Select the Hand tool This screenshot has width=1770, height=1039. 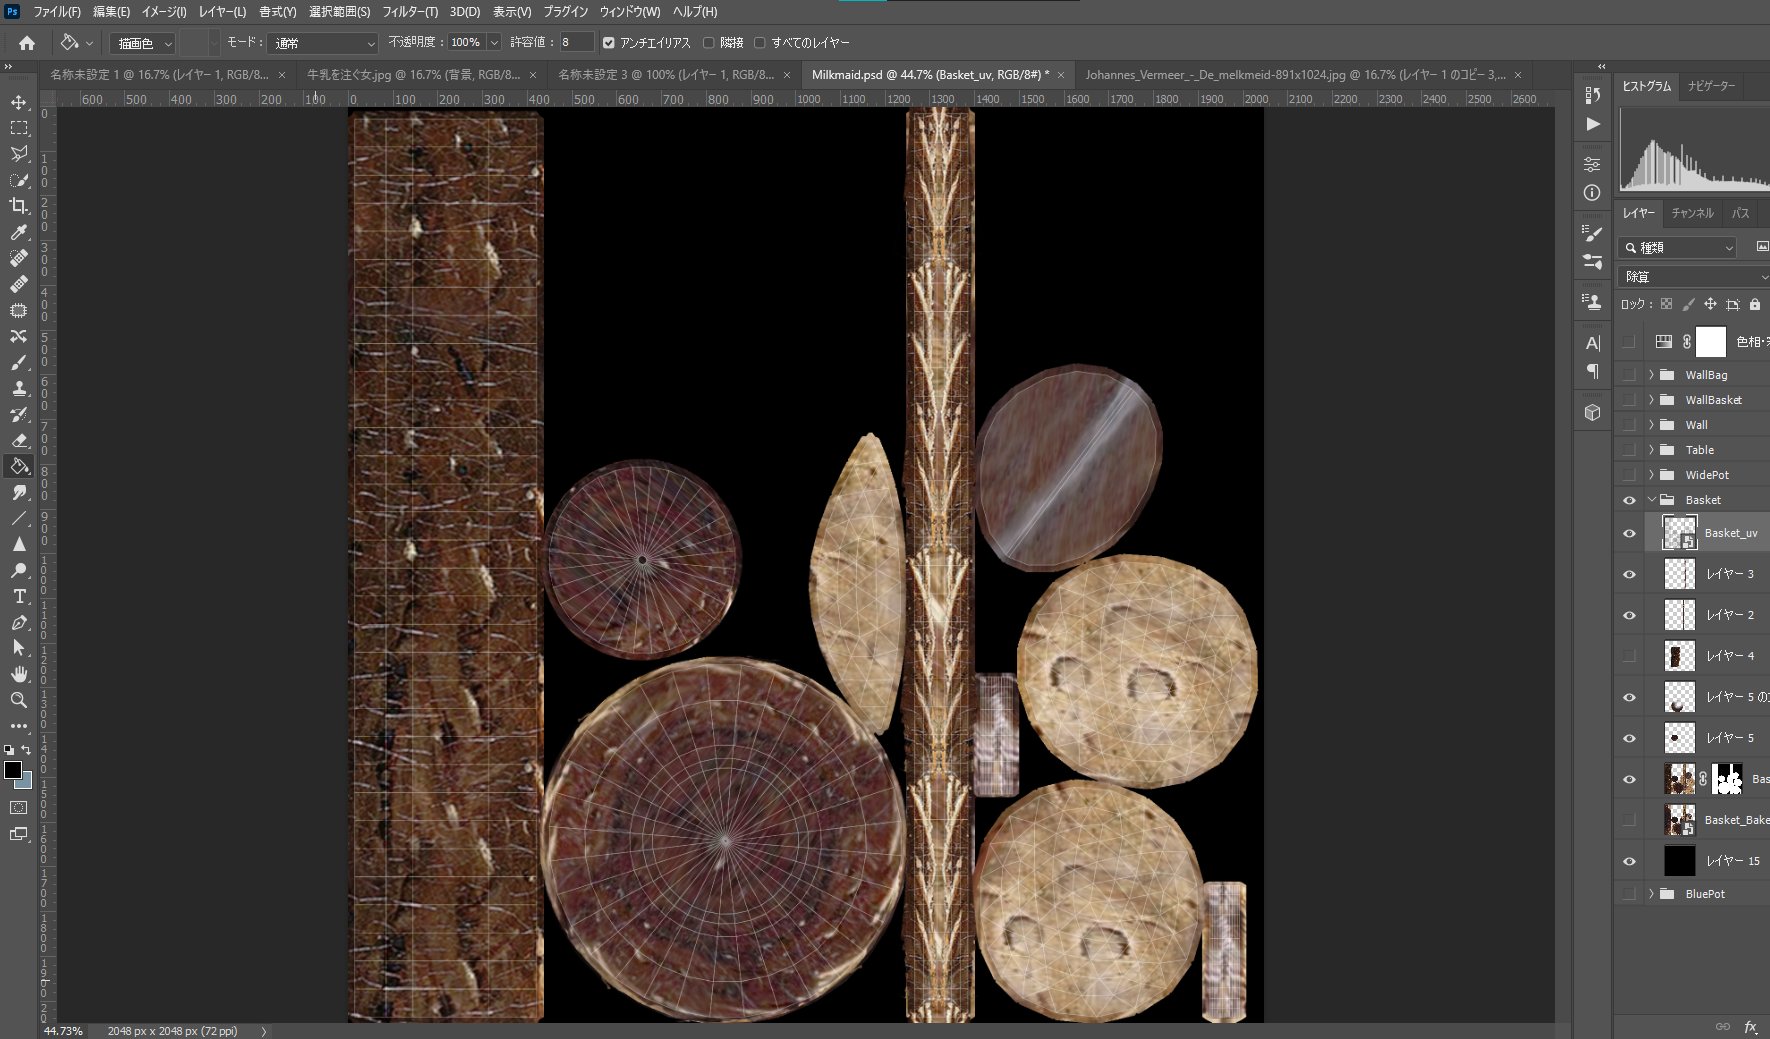coord(19,674)
